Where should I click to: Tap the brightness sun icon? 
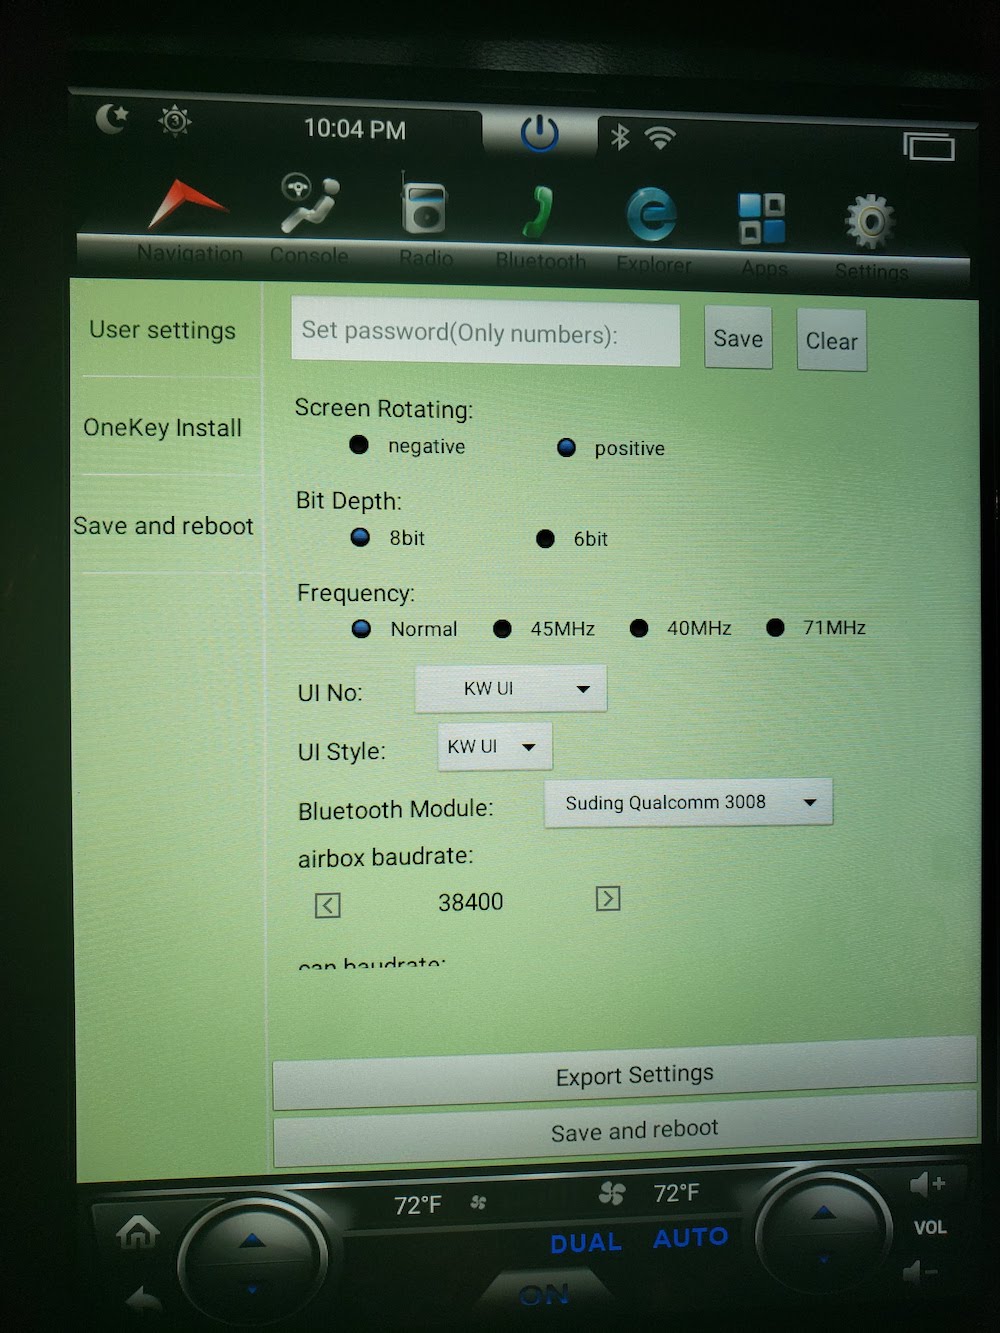[x=175, y=121]
